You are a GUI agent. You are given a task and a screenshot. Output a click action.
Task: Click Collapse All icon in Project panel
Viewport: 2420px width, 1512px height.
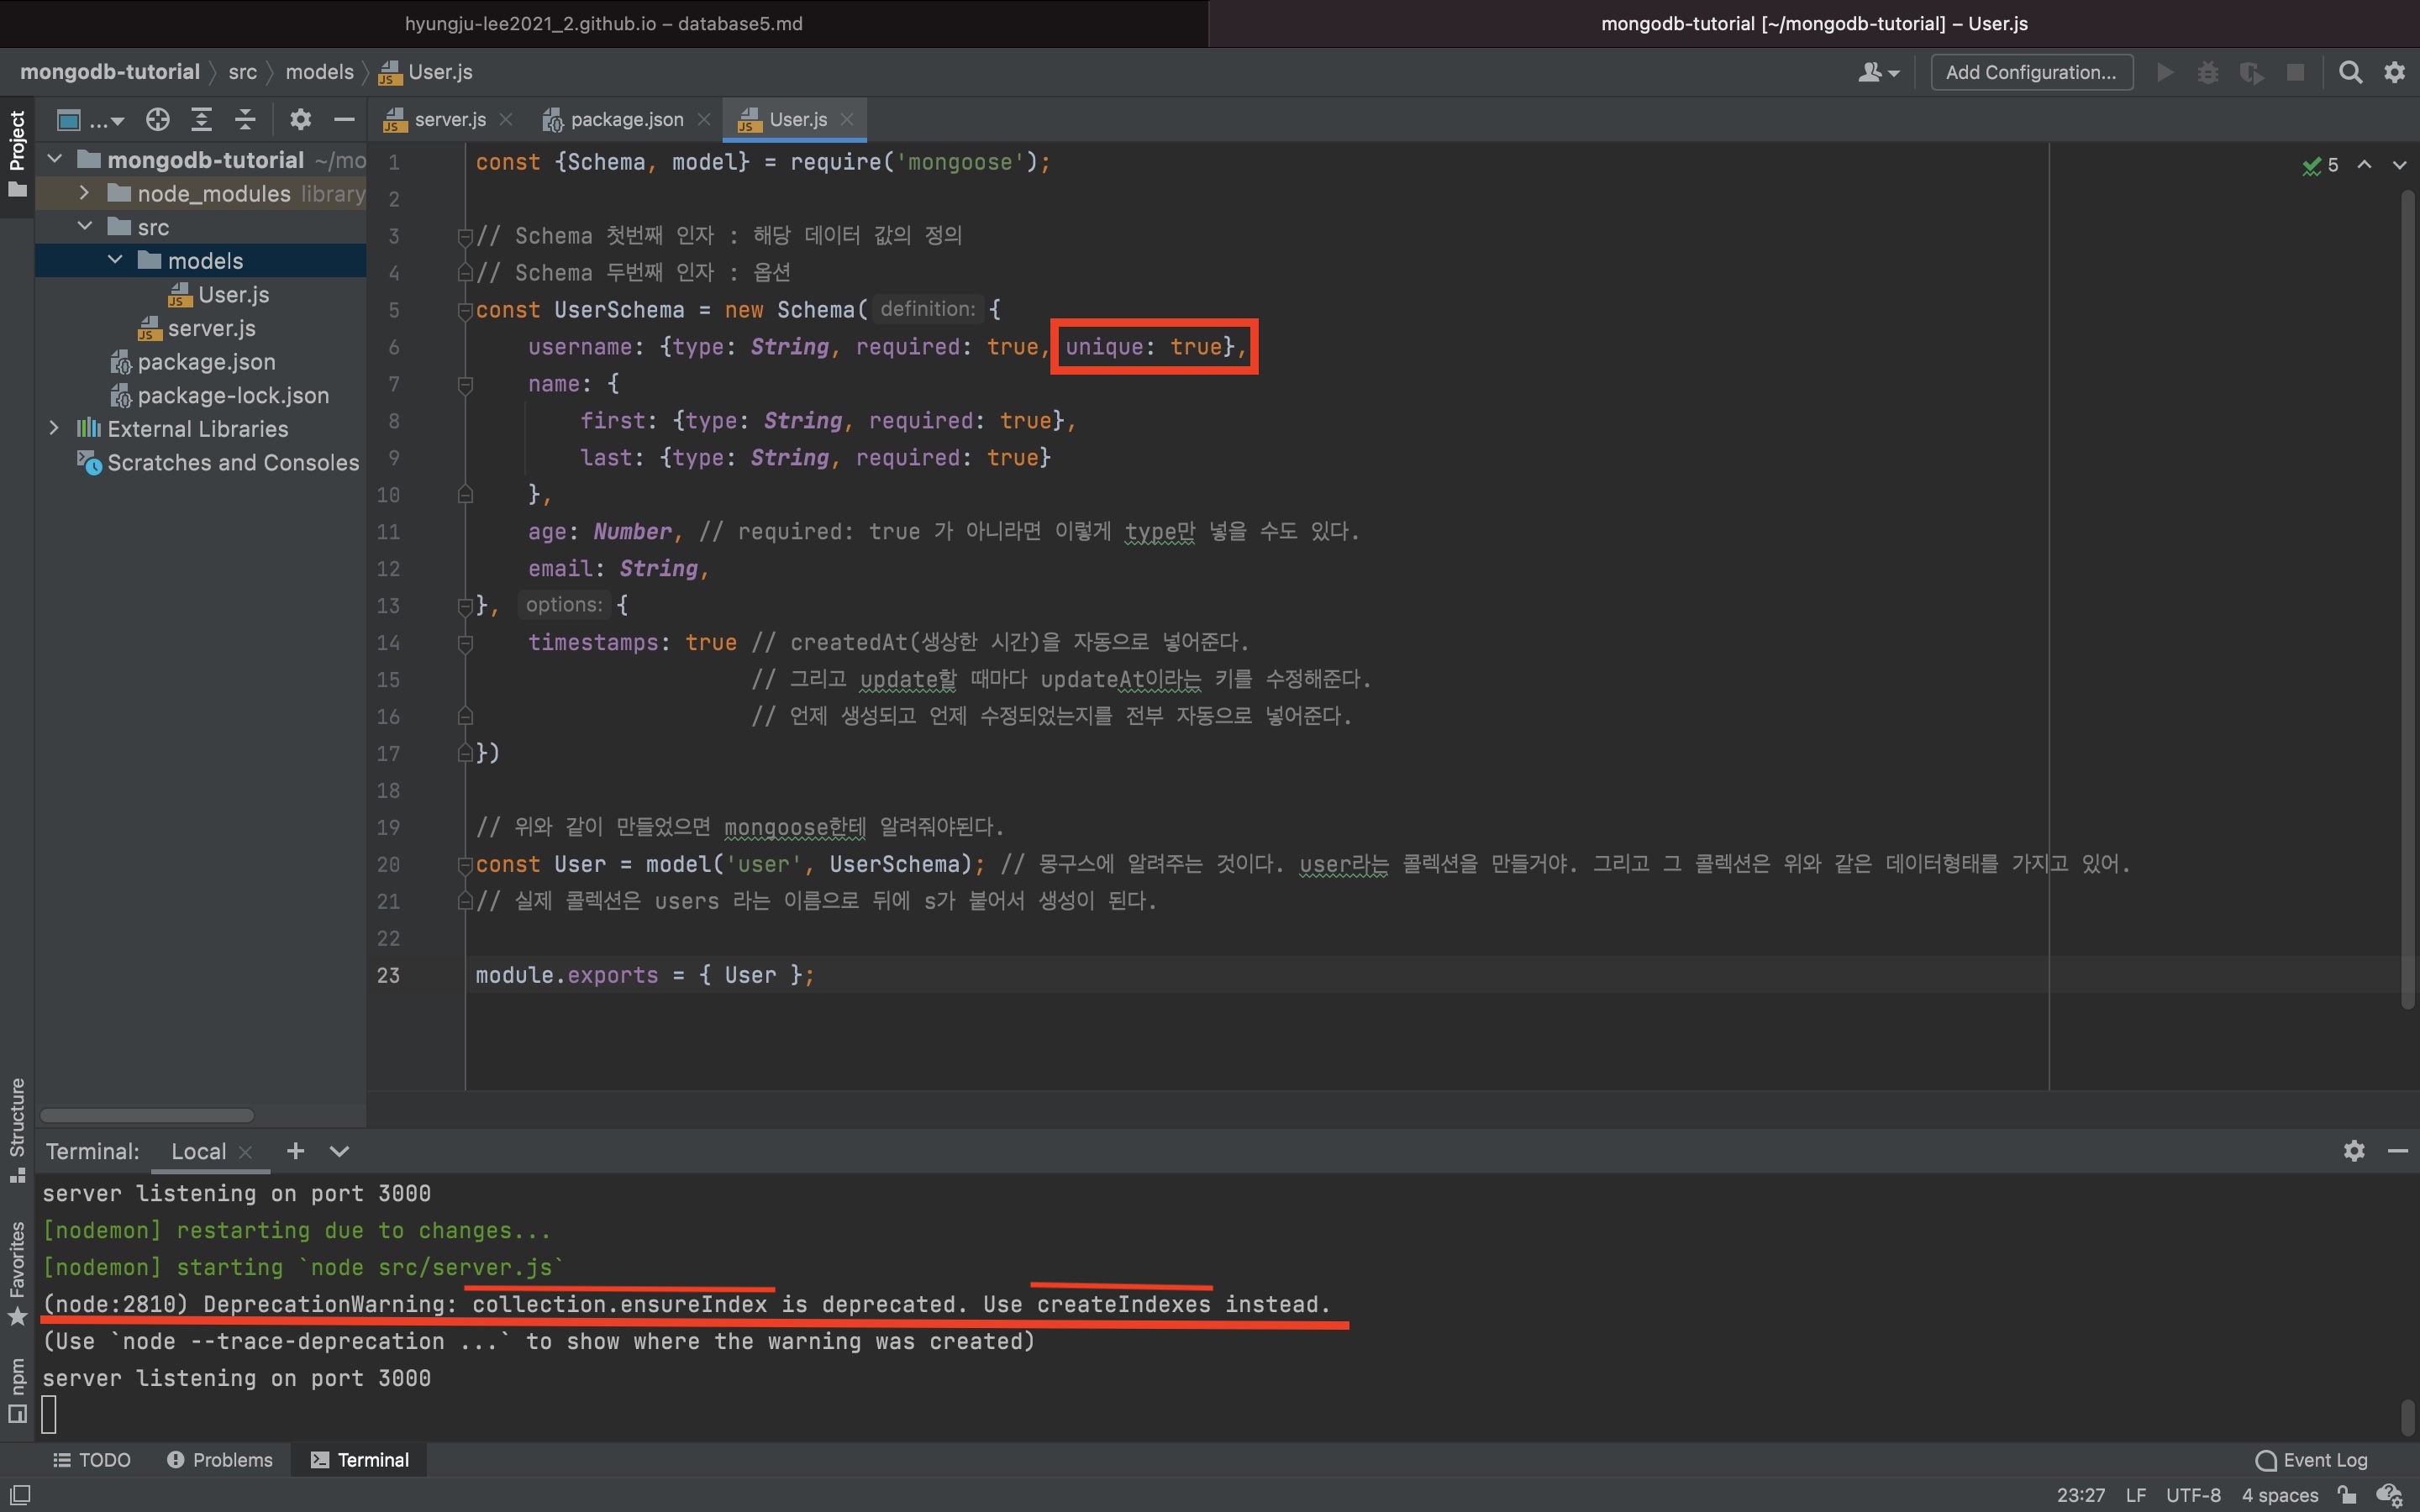[x=245, y=120]
